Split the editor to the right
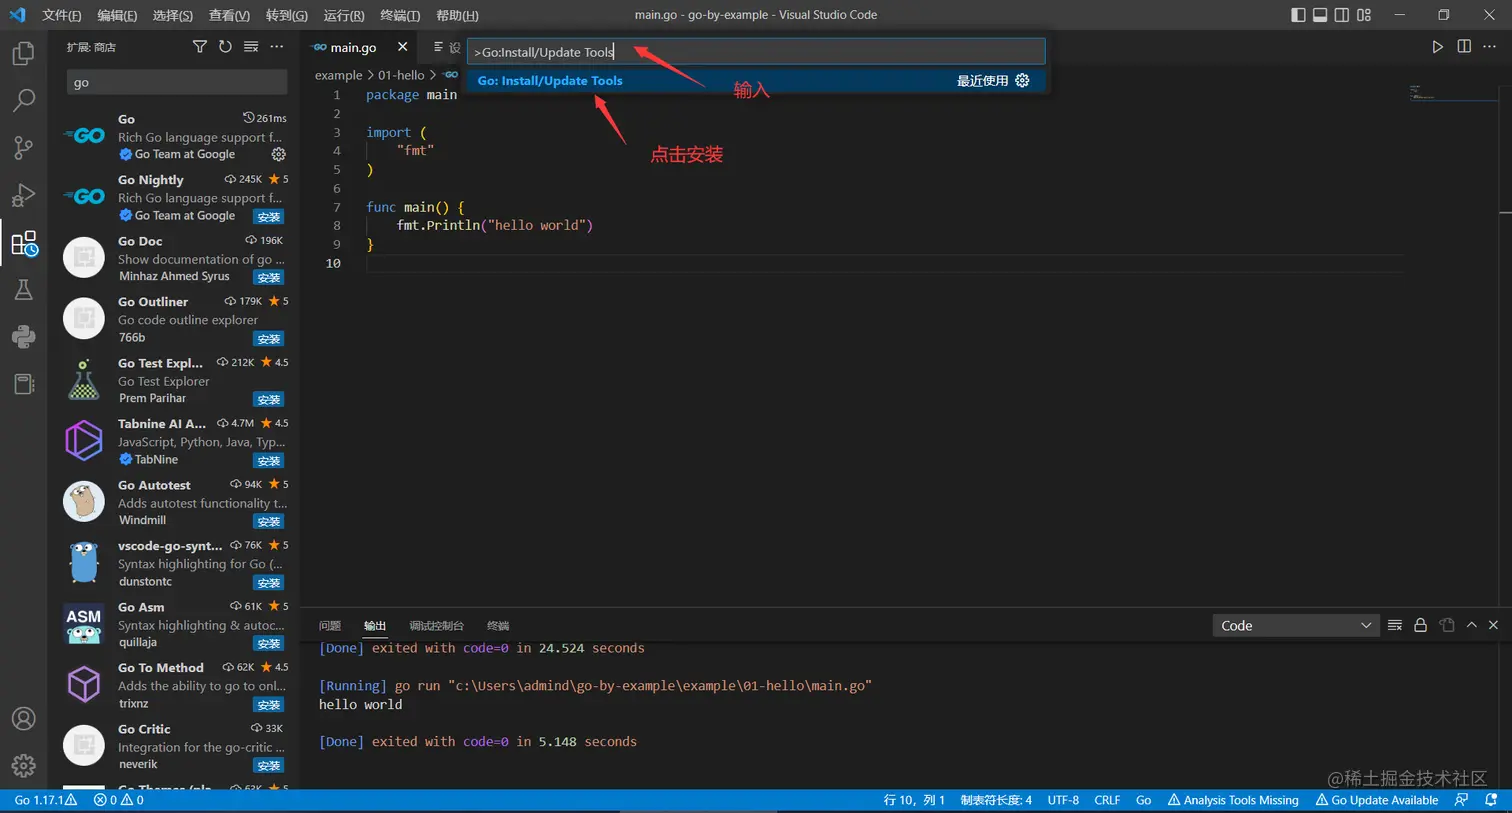Viewport: 1512px width, 813px height. coord(1464,47)
